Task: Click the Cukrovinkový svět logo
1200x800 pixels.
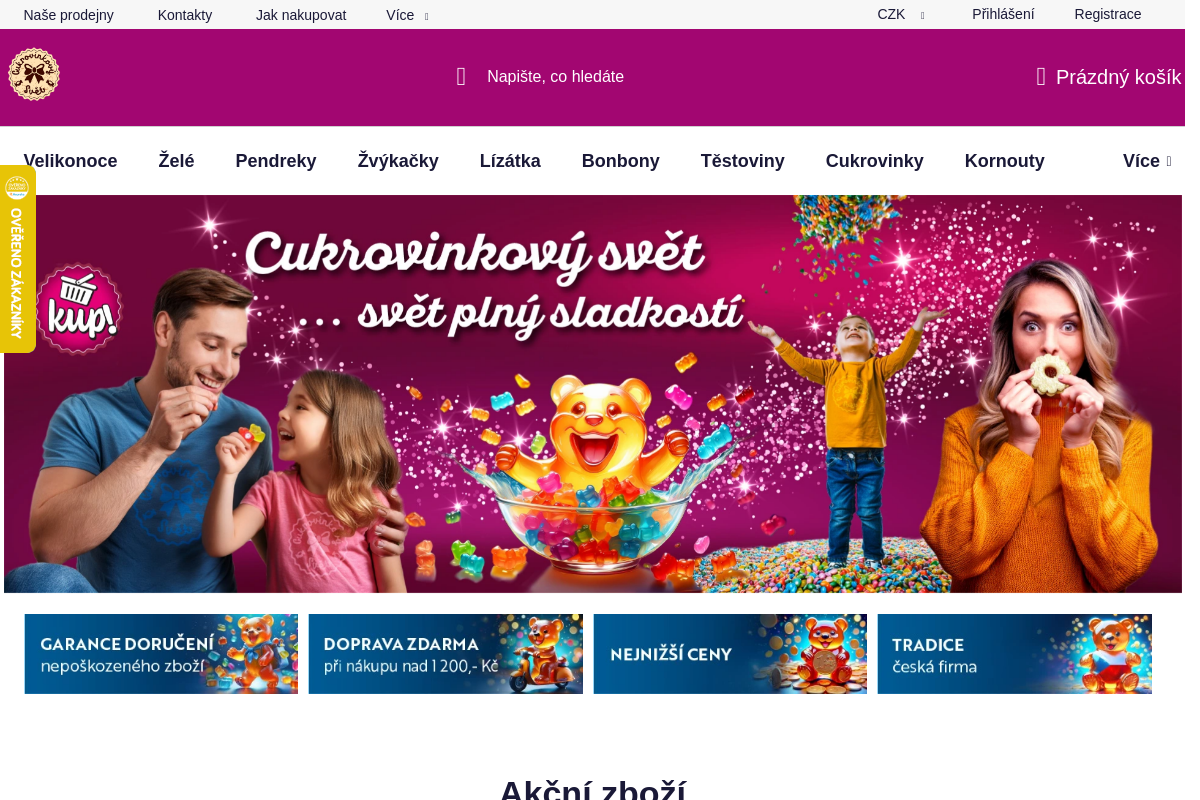Action: [x=34, y=75]
